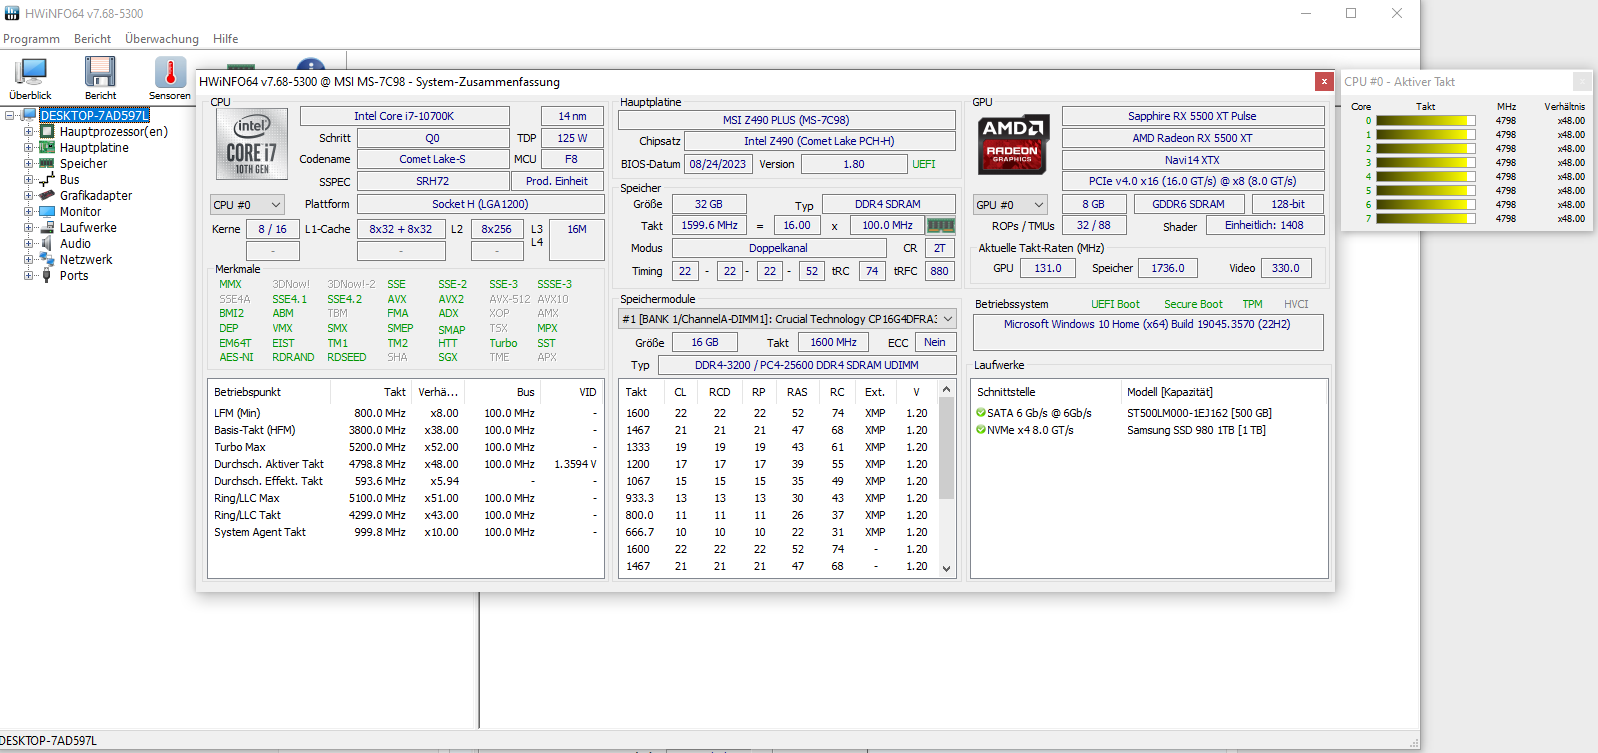Open the Bericht menu

tap(92, 39)
